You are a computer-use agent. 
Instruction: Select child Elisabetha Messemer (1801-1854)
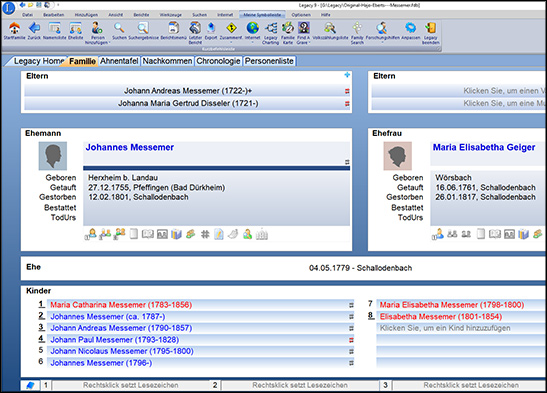[x=461, y=317]
